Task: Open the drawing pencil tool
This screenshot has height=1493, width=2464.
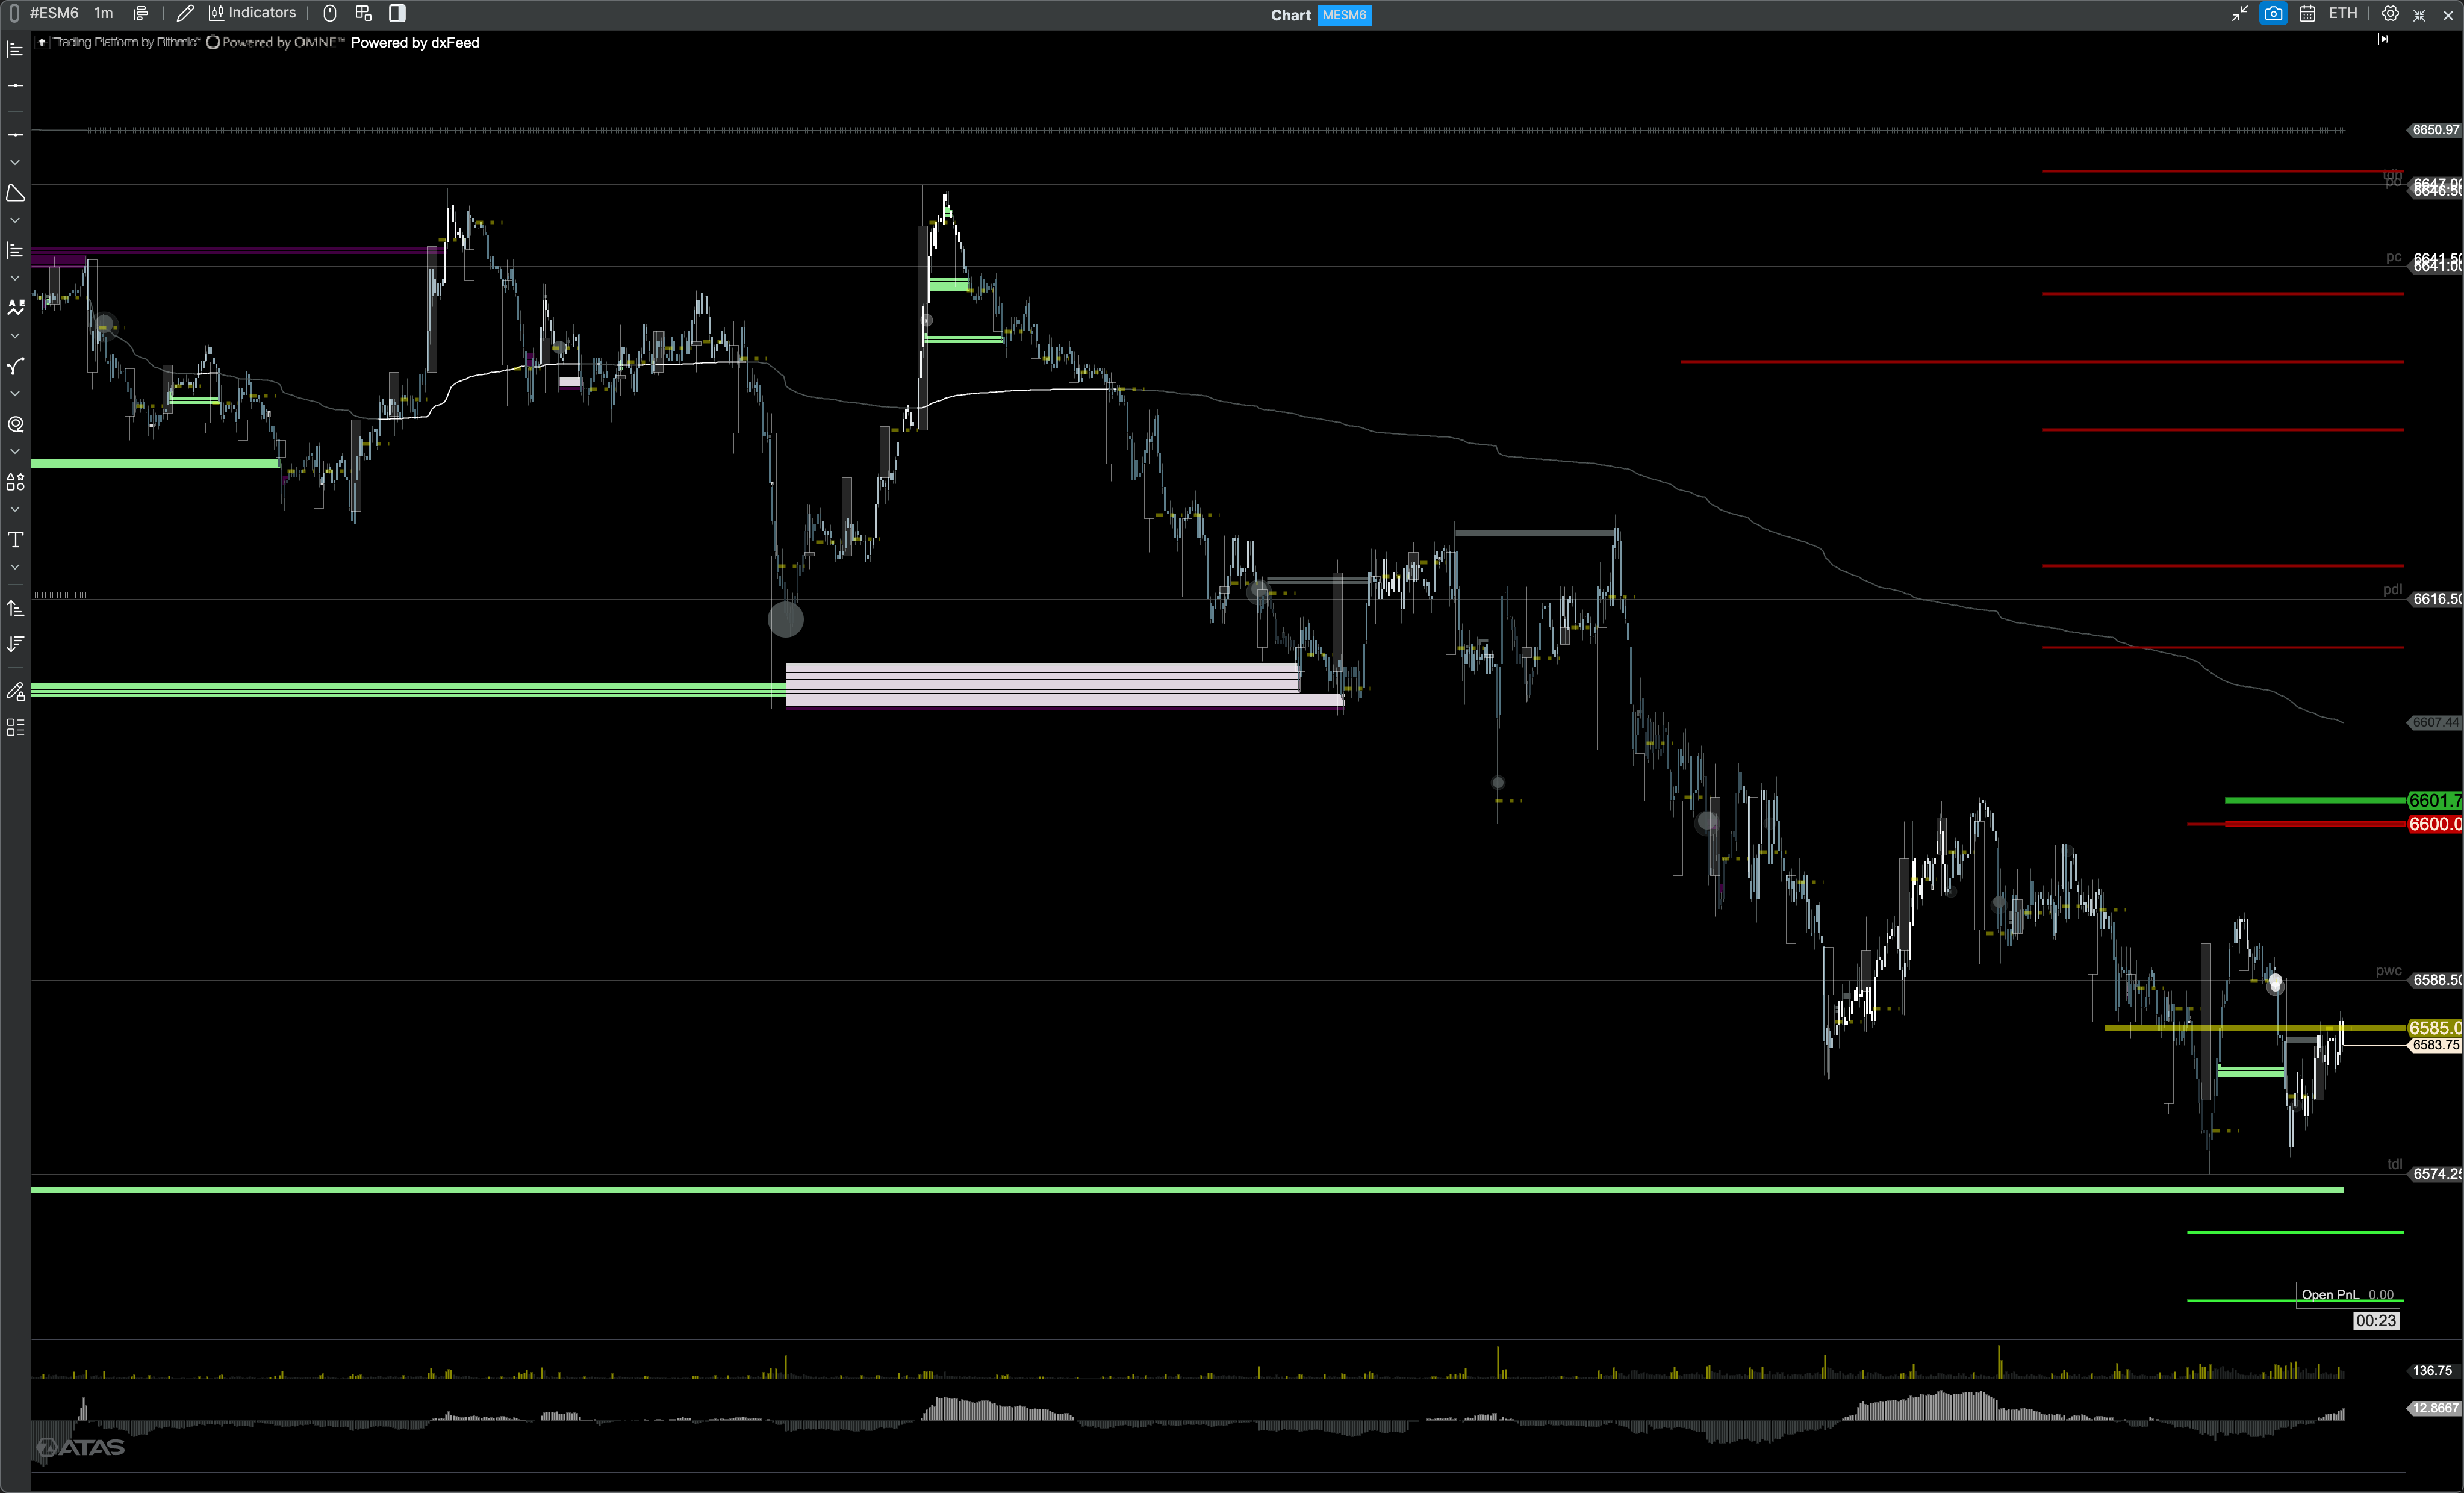Action: coord(185,13)
